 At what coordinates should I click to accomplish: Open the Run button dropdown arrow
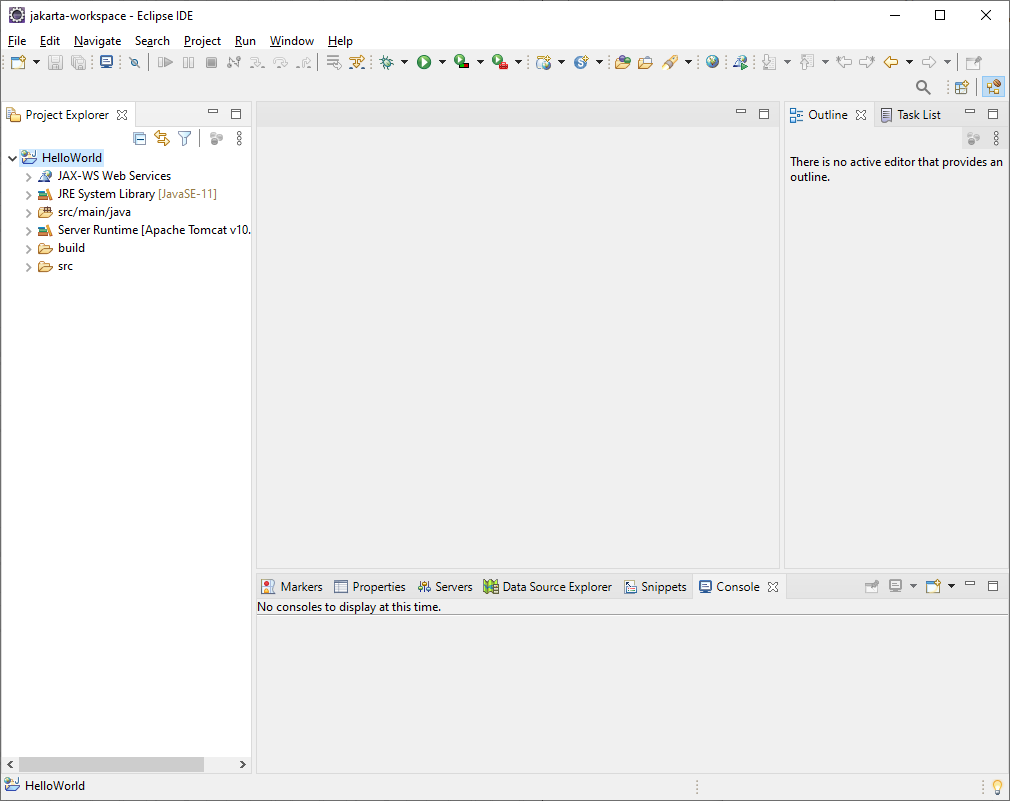click(x=443, y=62)
